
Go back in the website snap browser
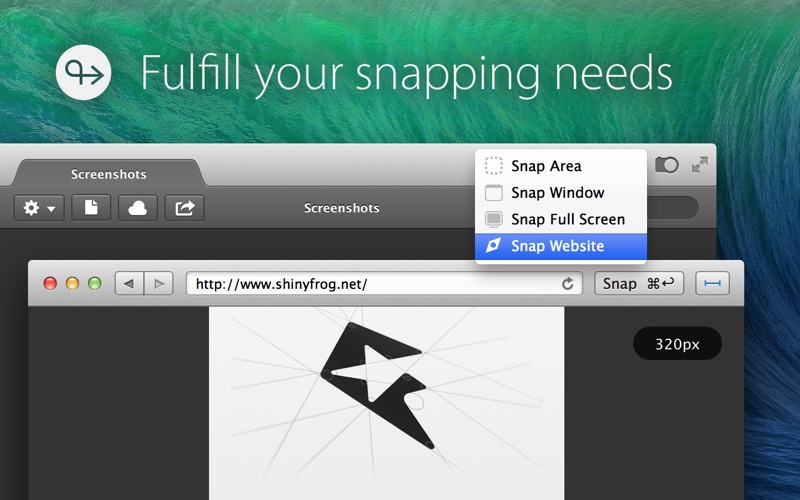130,283
